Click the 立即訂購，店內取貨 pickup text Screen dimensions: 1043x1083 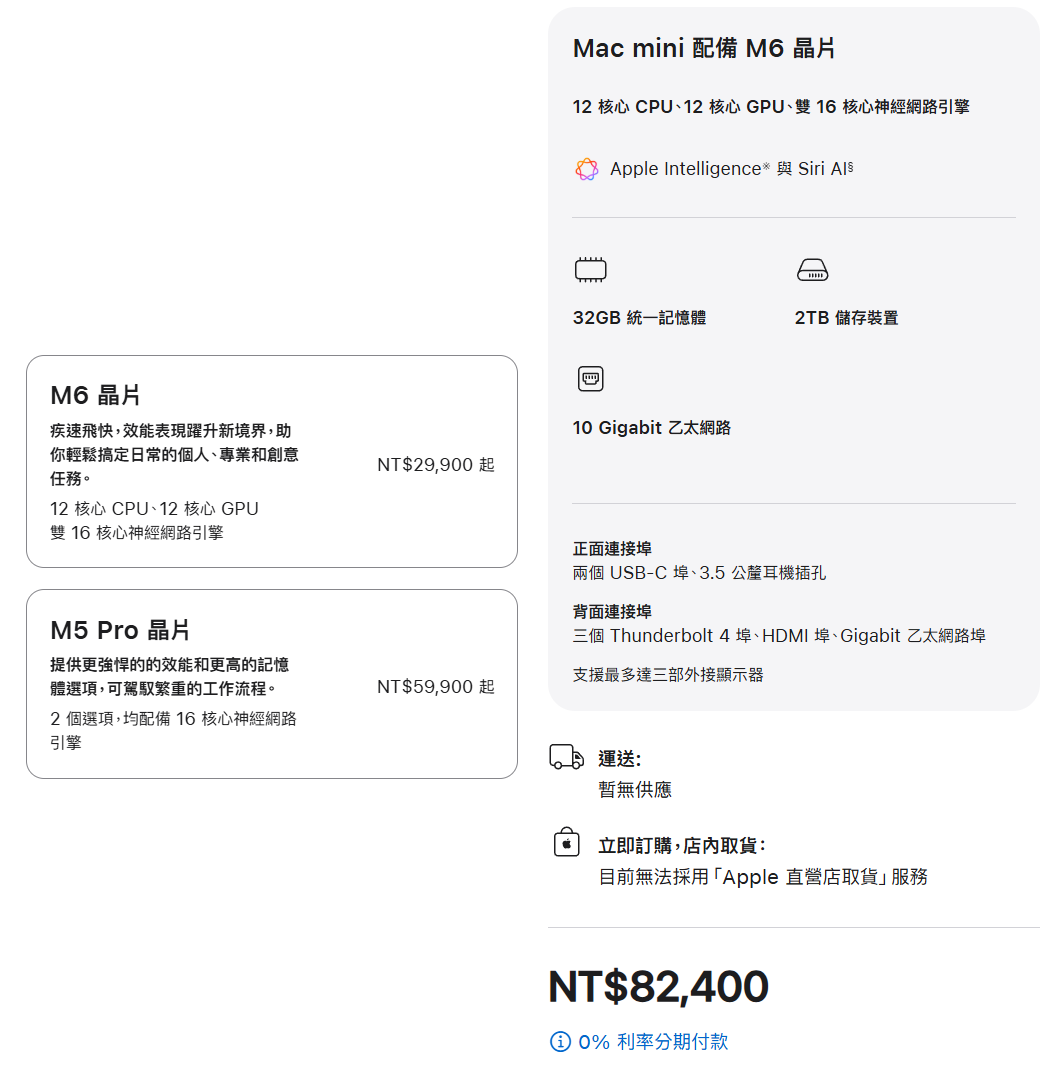click(682, 845)
